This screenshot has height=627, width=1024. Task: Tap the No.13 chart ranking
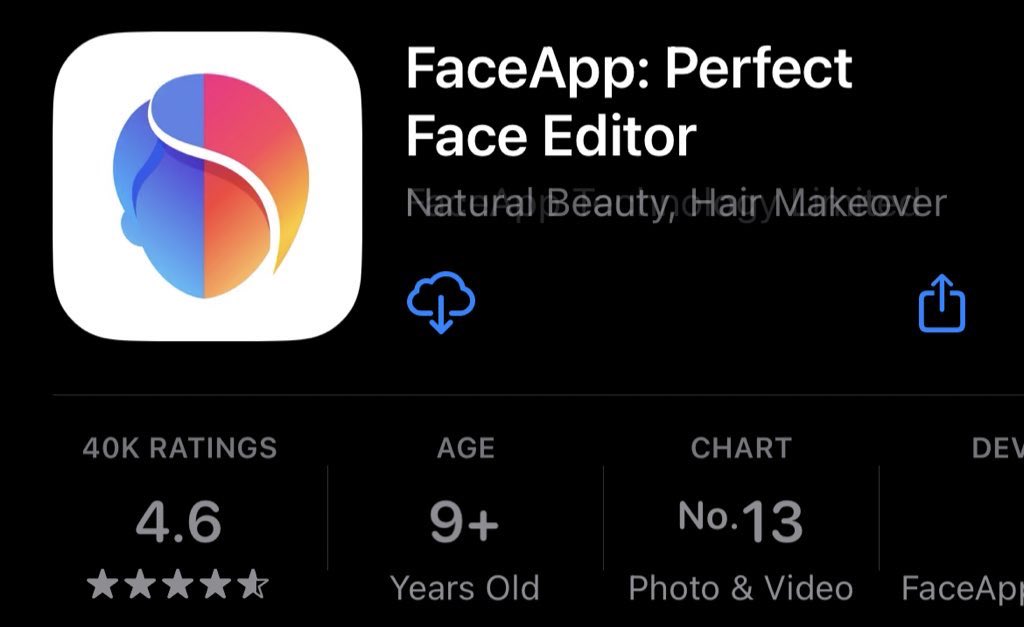click(x=741, y=521)
